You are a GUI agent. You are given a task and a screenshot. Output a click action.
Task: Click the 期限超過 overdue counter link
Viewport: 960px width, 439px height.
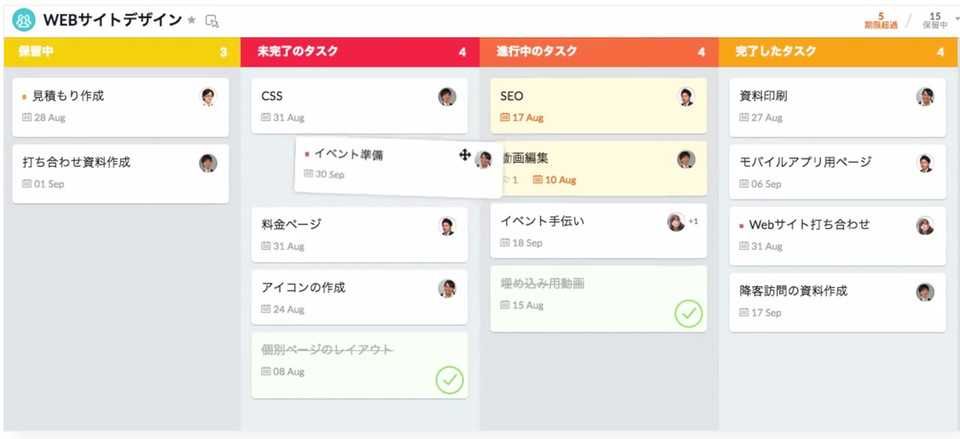(880, 19)
